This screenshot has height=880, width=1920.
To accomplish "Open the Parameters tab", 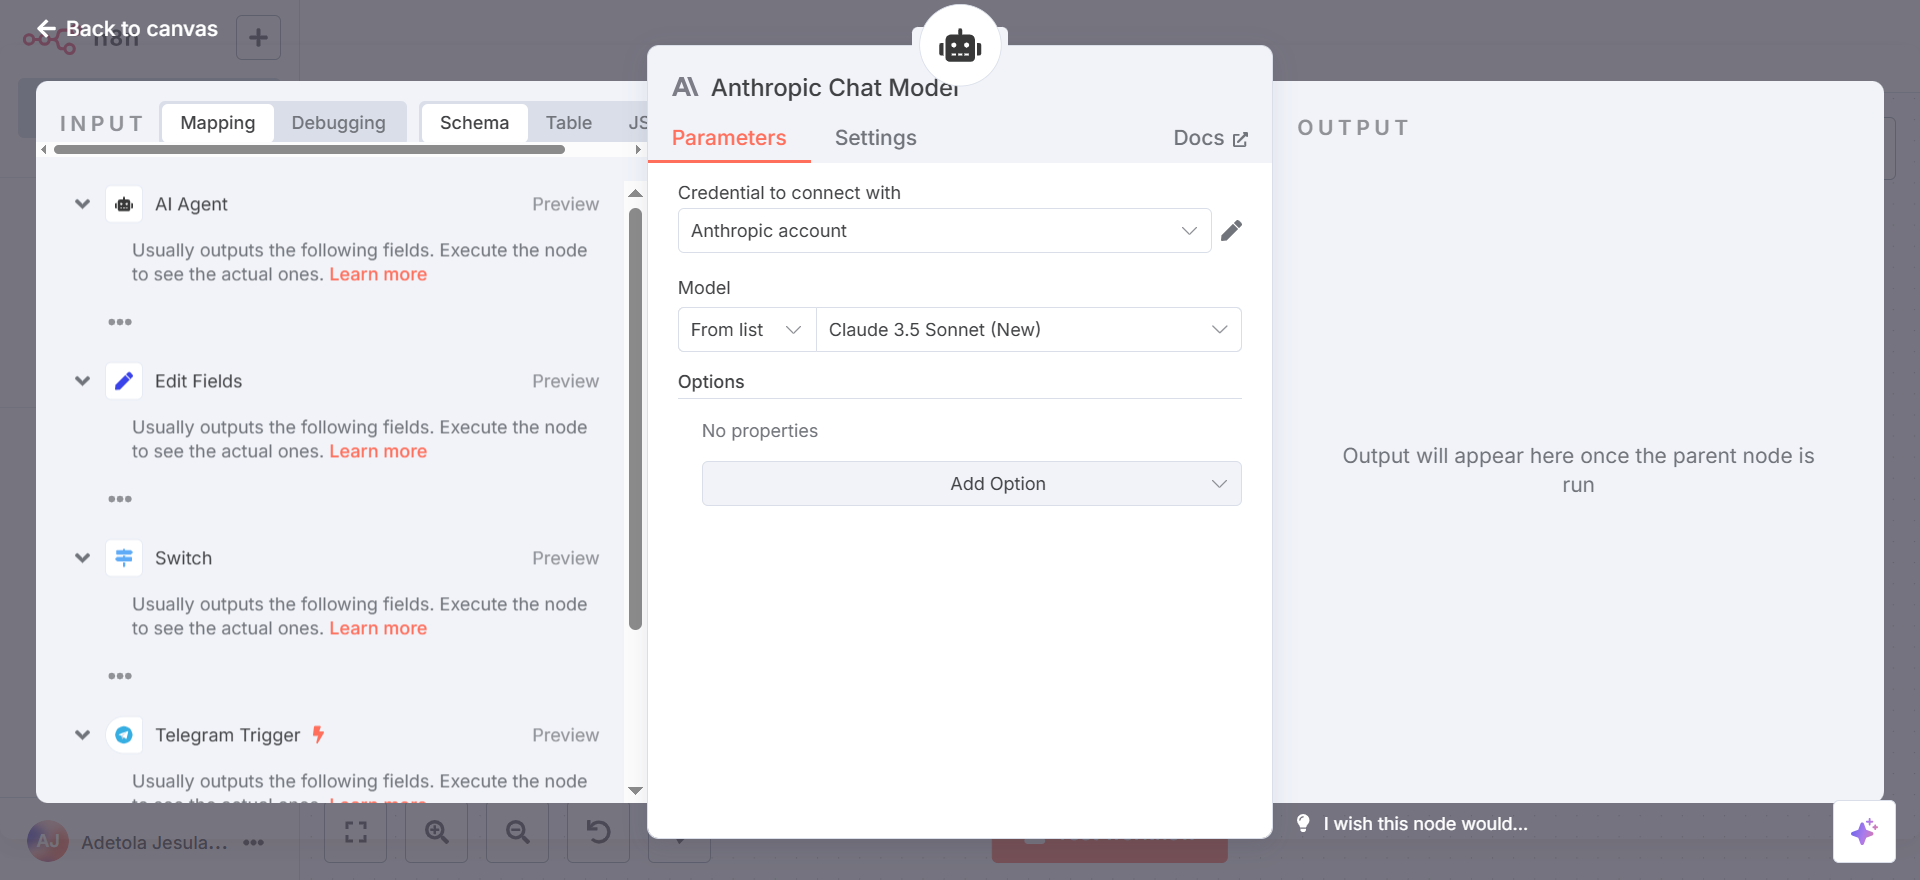I will 729,138.
